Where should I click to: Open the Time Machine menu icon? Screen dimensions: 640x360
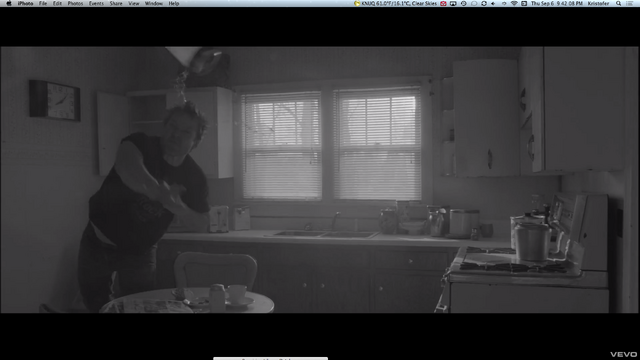464,3
